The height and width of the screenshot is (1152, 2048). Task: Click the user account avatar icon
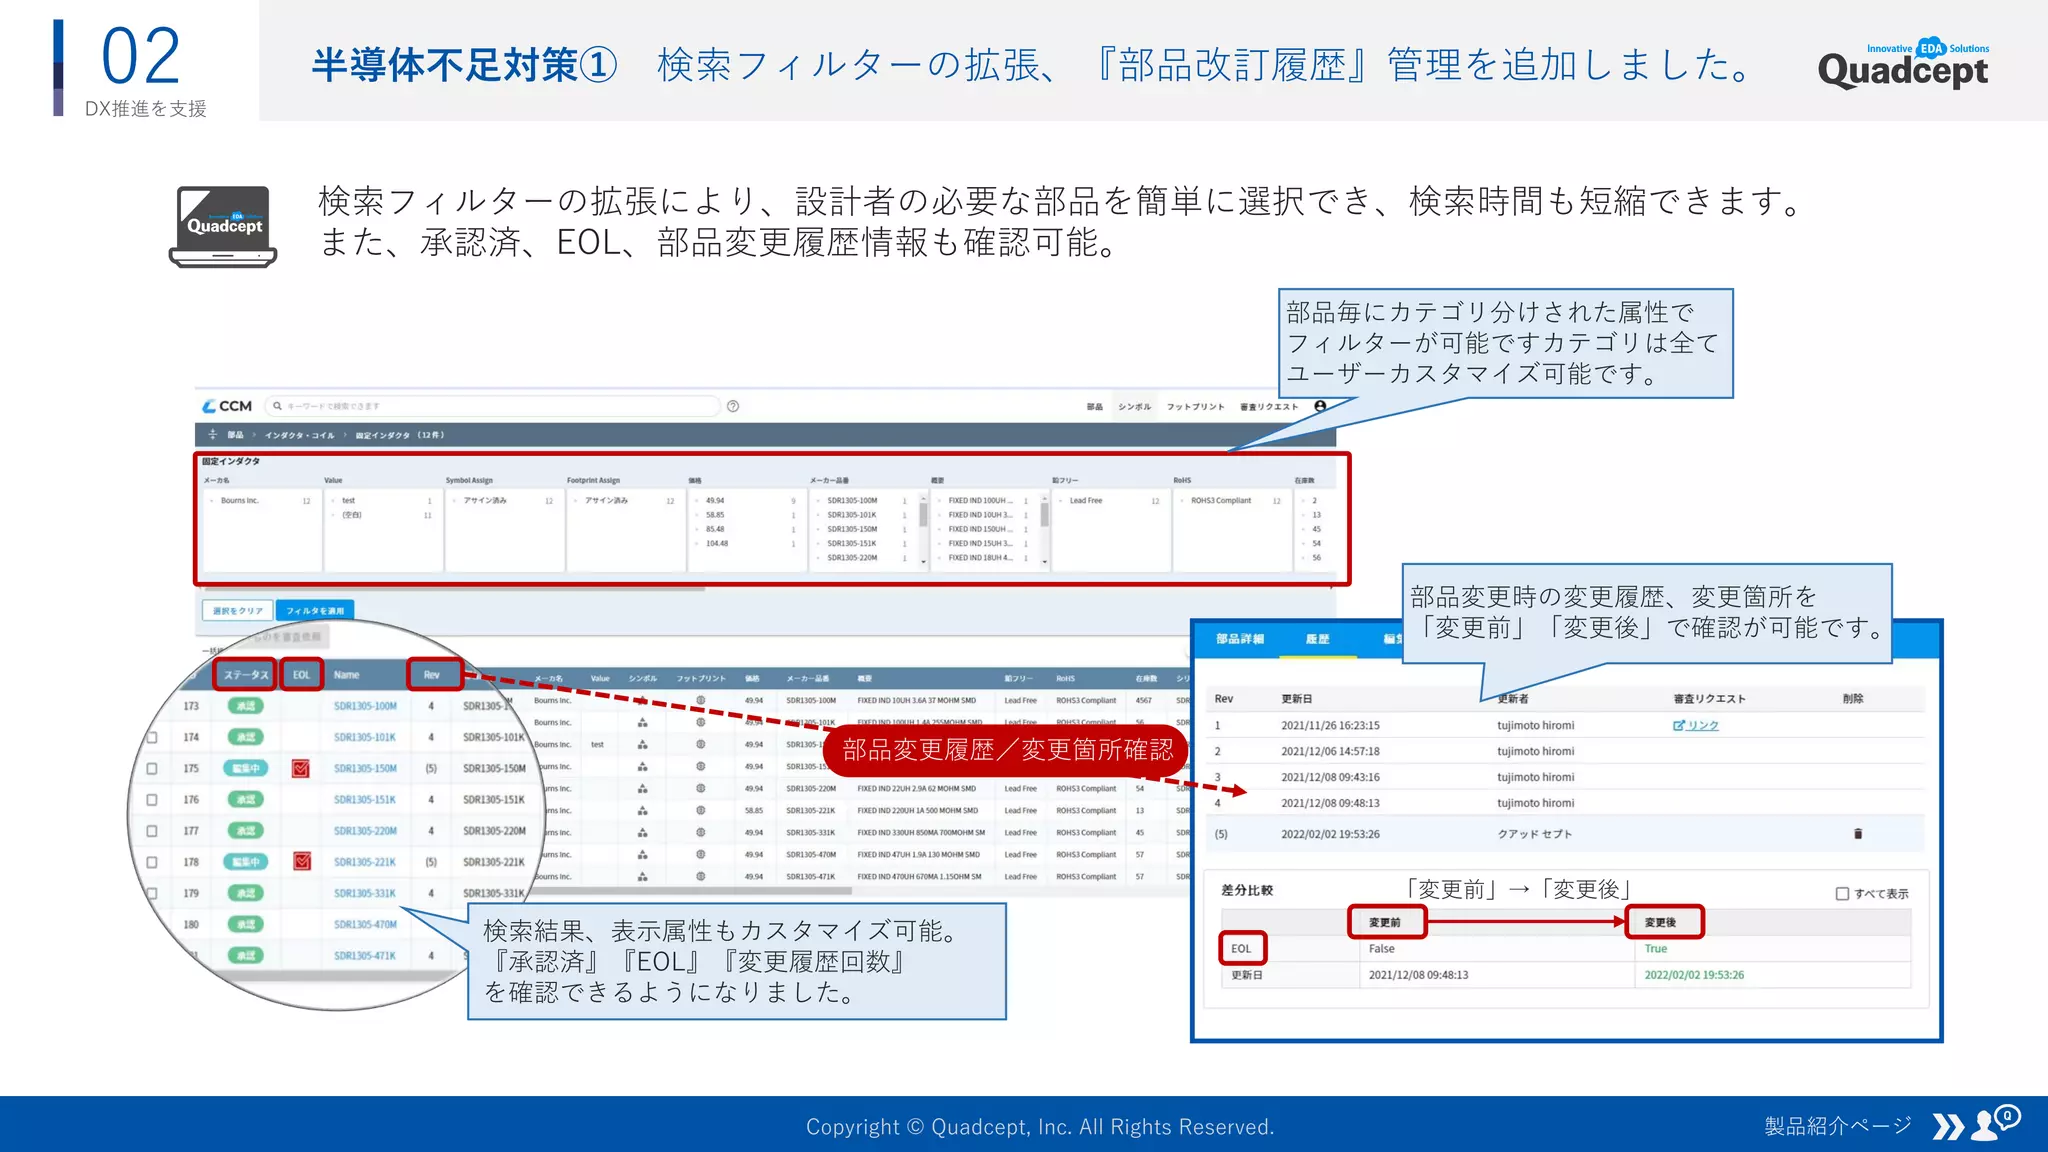click(x=1320, y=406)
